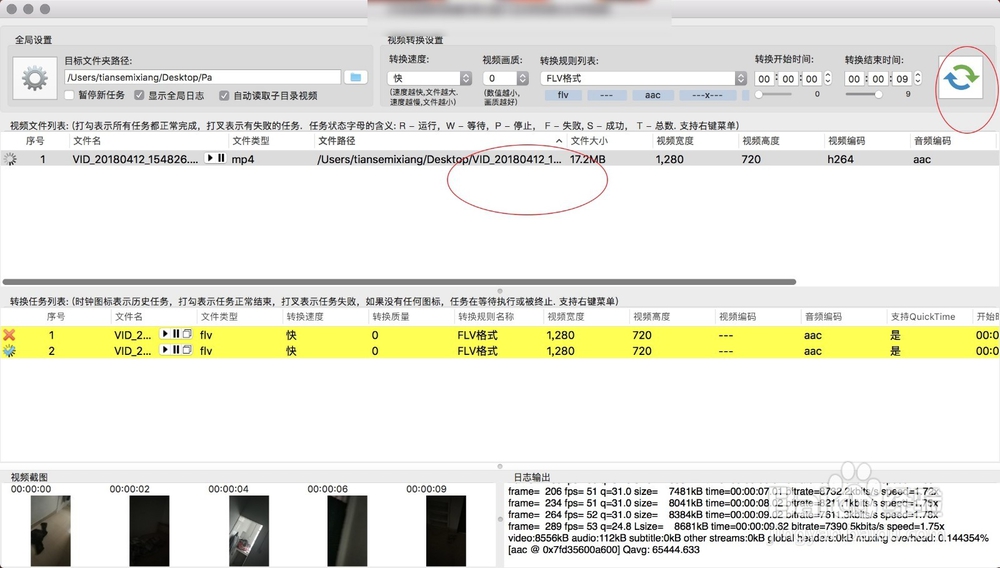Toggle the 自动读取子目录视频 checkbox
This screenshot has height=568, width=1000.
pos(224,96)
